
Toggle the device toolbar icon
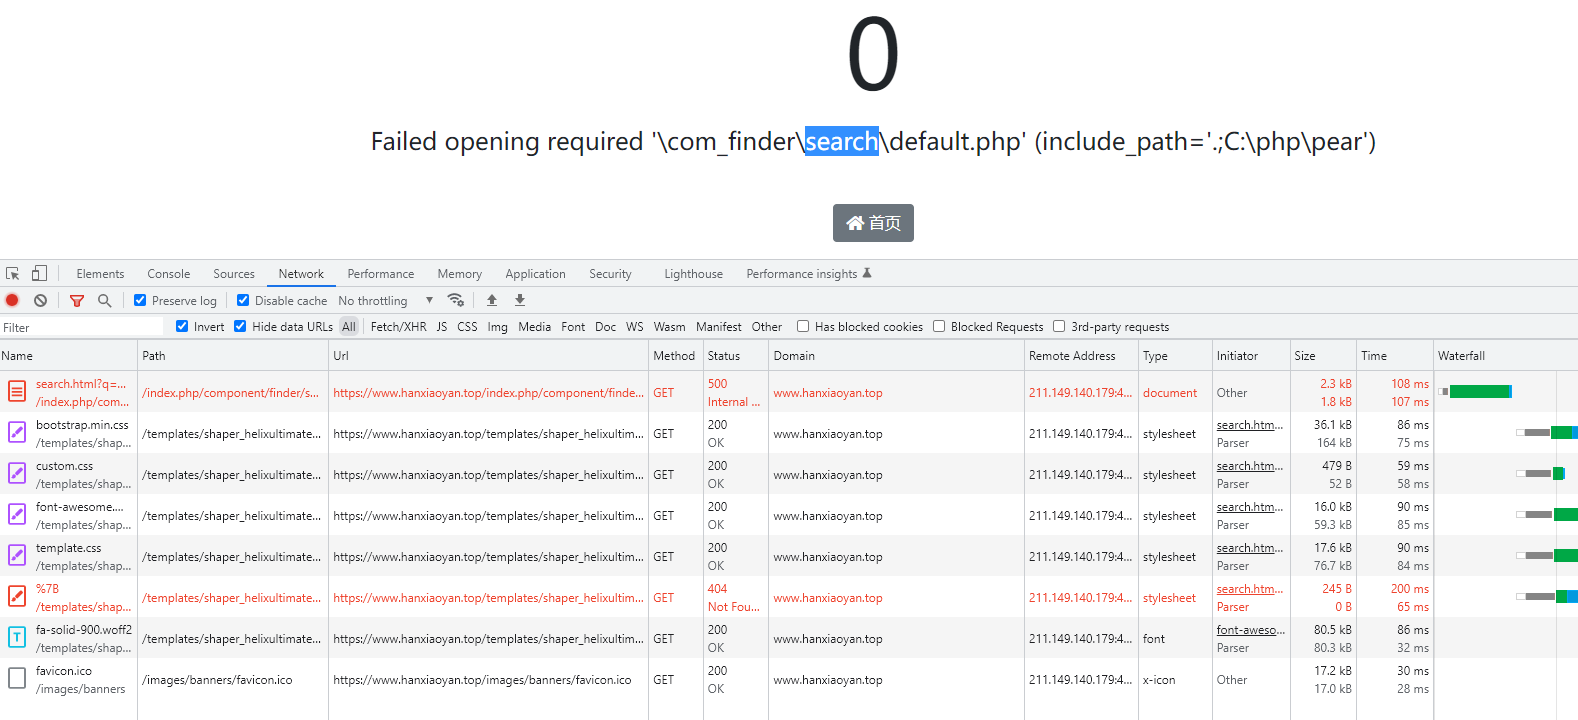[39, 273]
